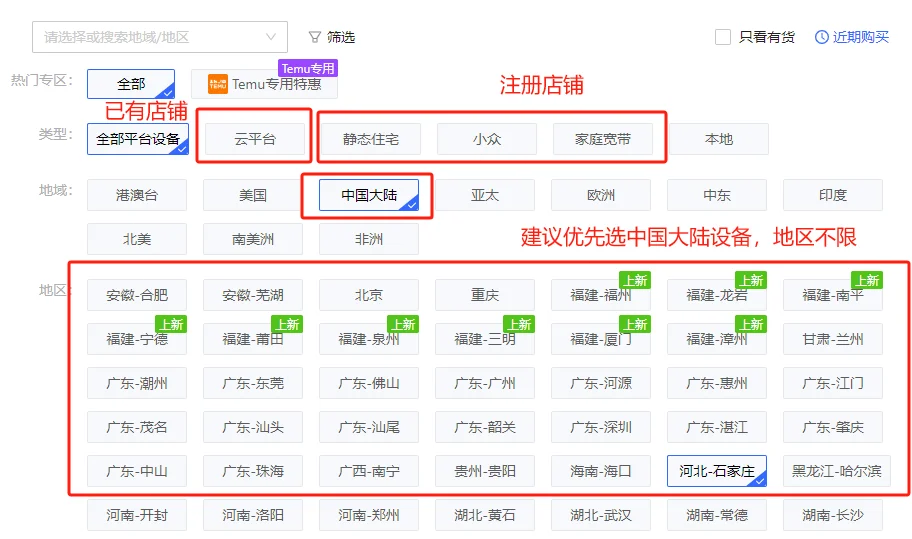Choose 欧洲 region

601,195
